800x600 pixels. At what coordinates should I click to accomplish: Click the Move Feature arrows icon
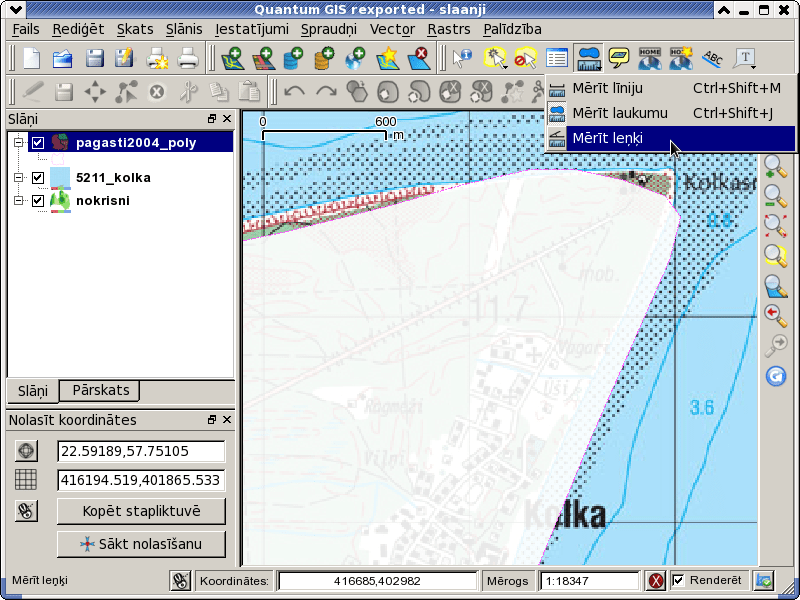95,92
